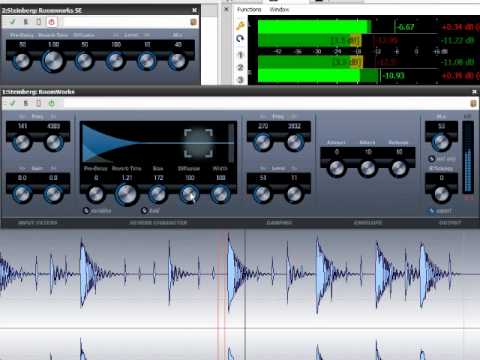480x360 pixels.
Task: Click the output level meter in RoomWorks
Action: tap(468, 157)
